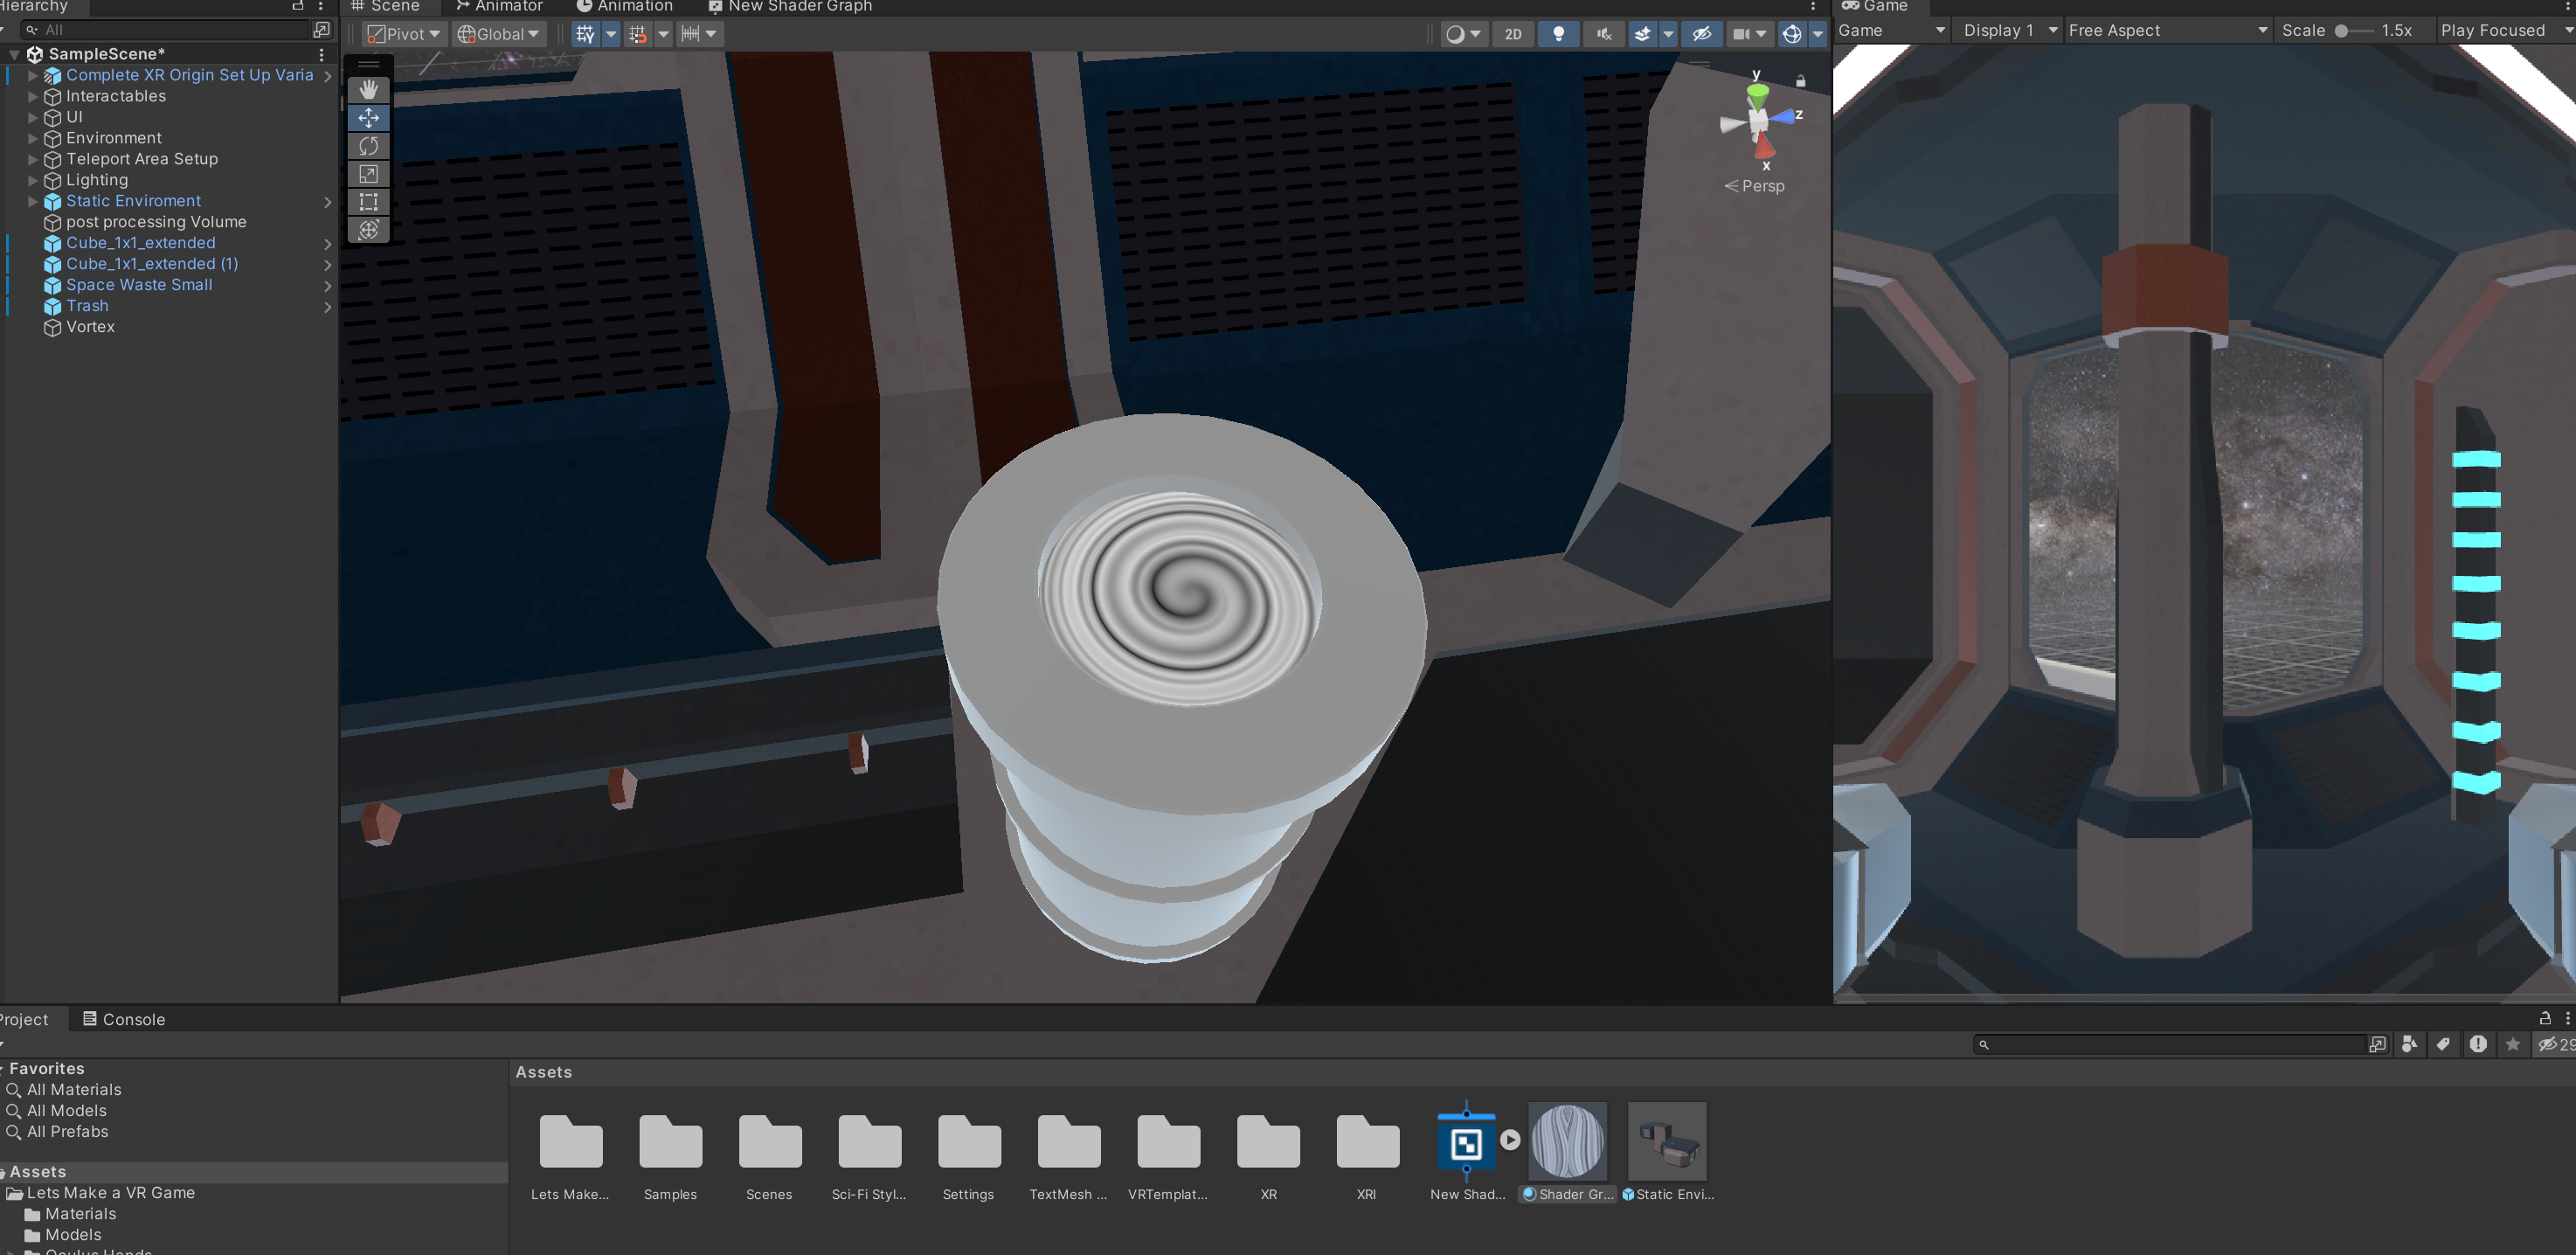Click the Shader Graph material thumbnail

(1567, 1141)
